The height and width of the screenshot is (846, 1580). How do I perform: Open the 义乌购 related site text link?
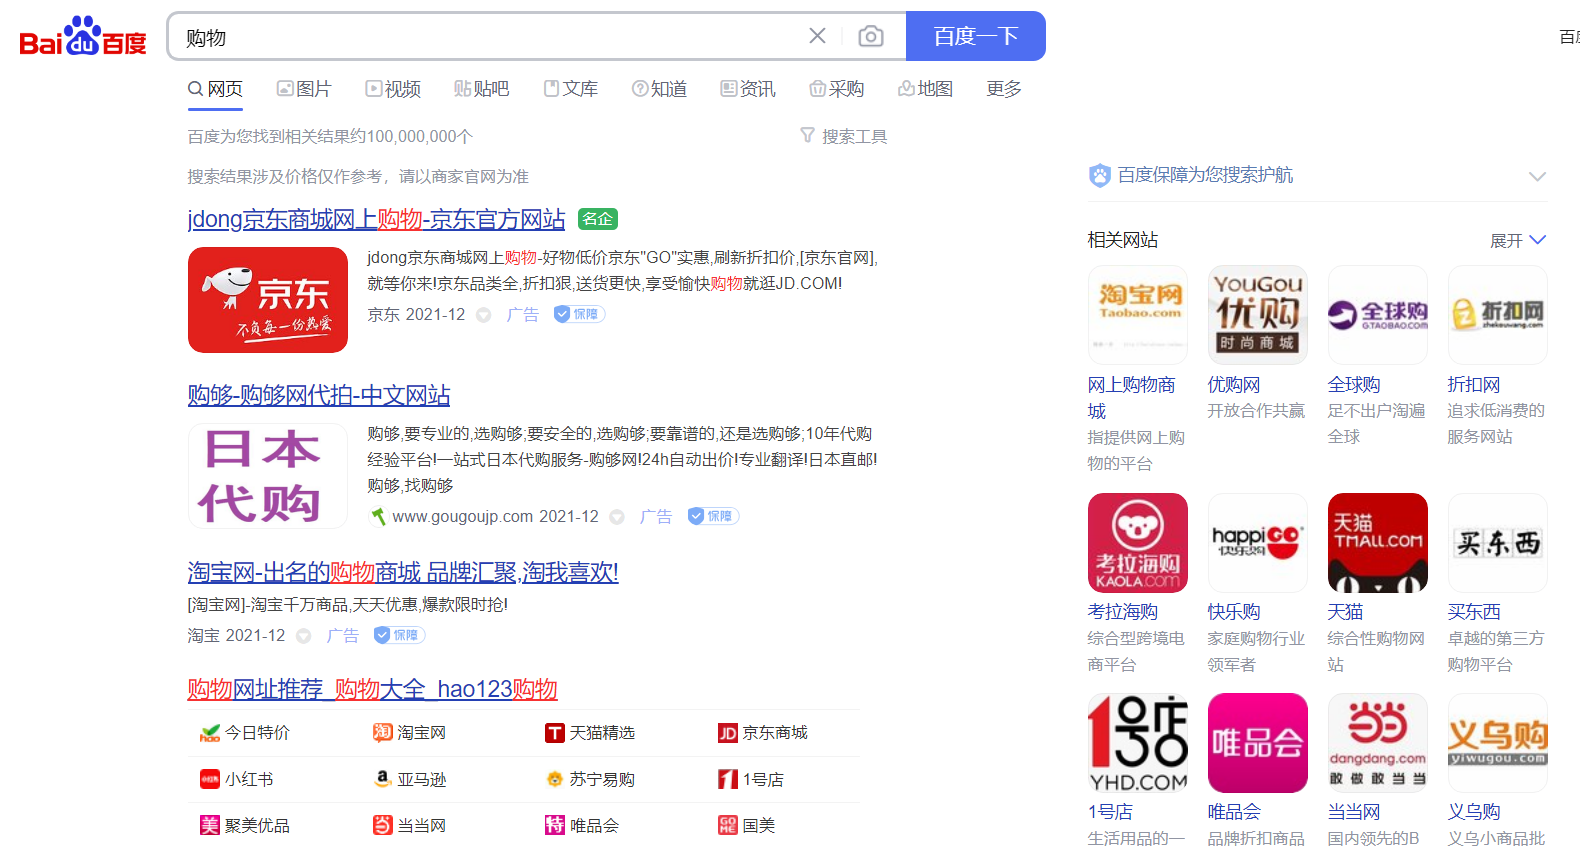(1474, 812)
